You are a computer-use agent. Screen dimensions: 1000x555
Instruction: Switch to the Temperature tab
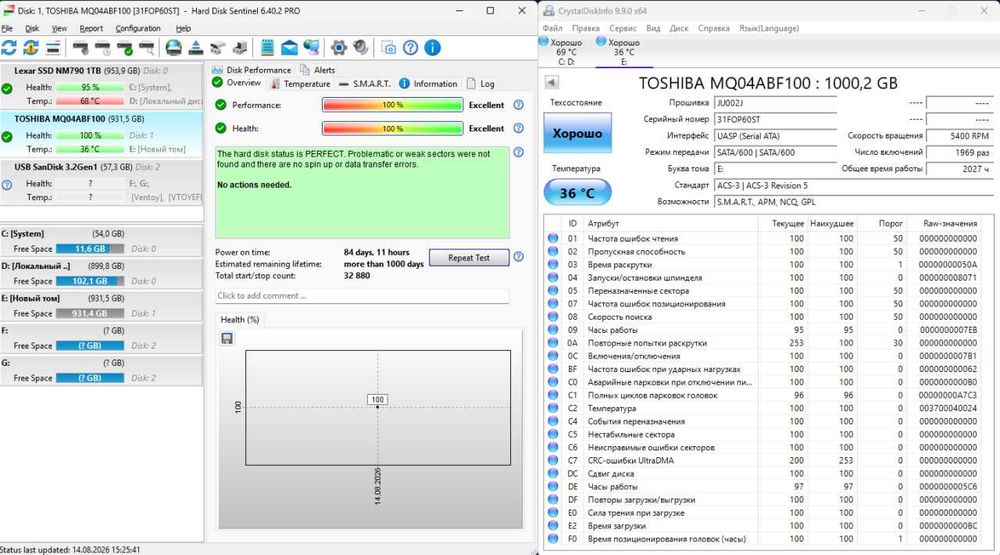300,84
